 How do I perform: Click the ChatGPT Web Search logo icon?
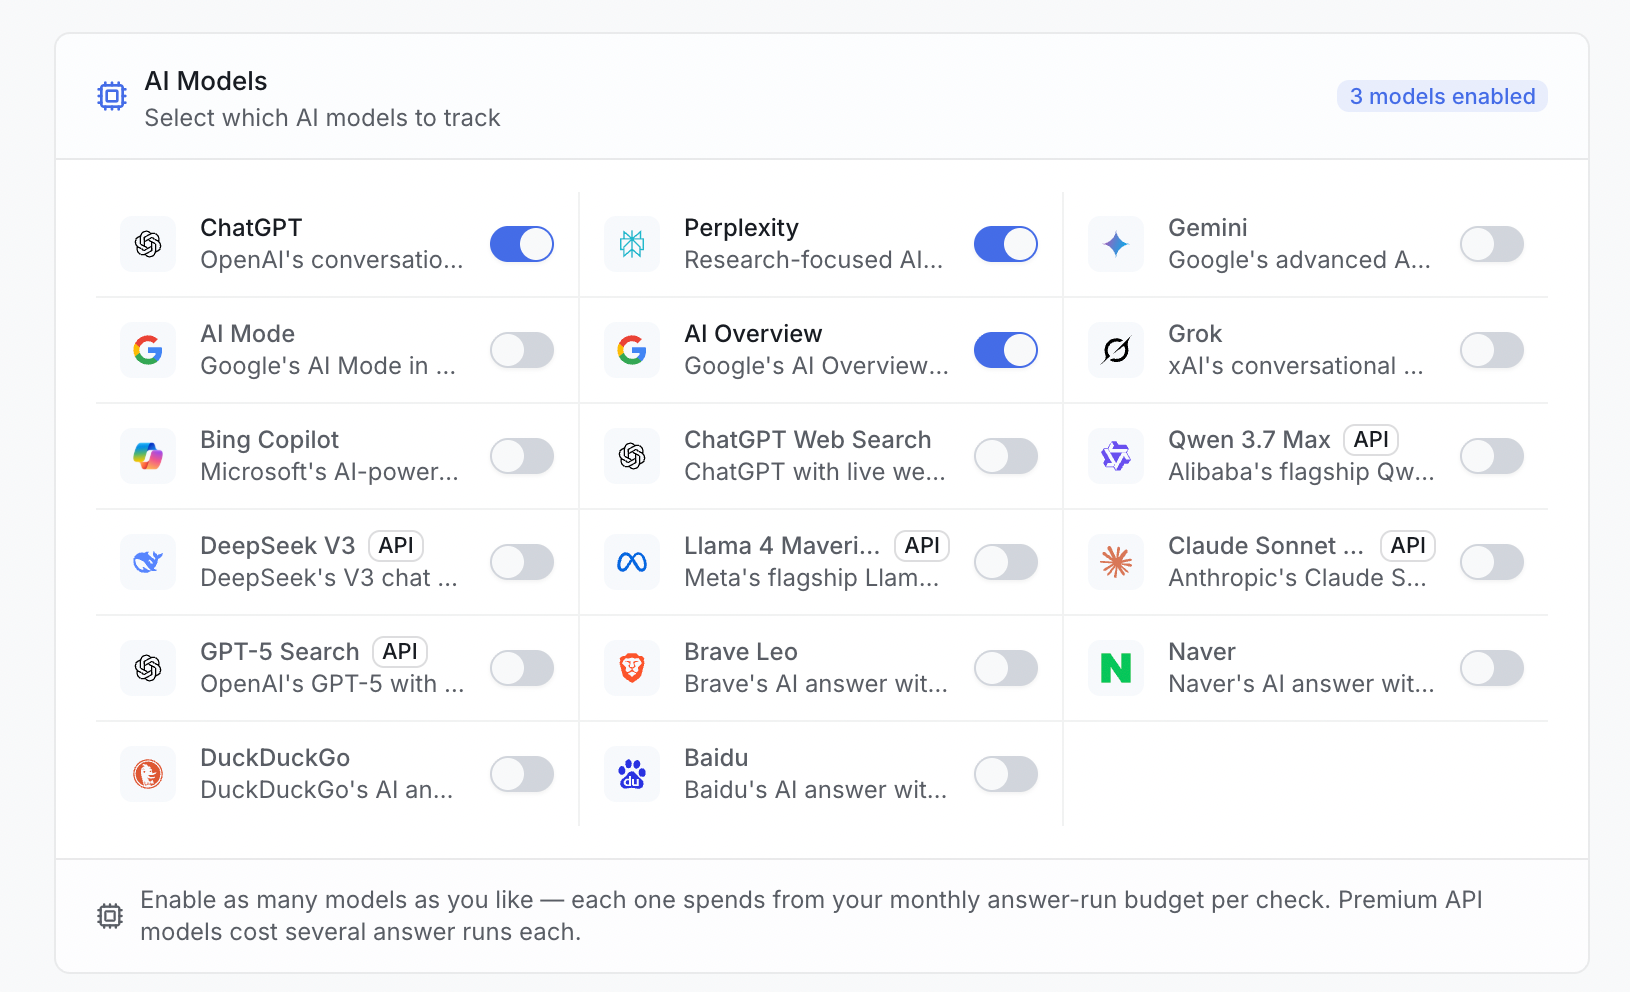click(x=632, y=456)
